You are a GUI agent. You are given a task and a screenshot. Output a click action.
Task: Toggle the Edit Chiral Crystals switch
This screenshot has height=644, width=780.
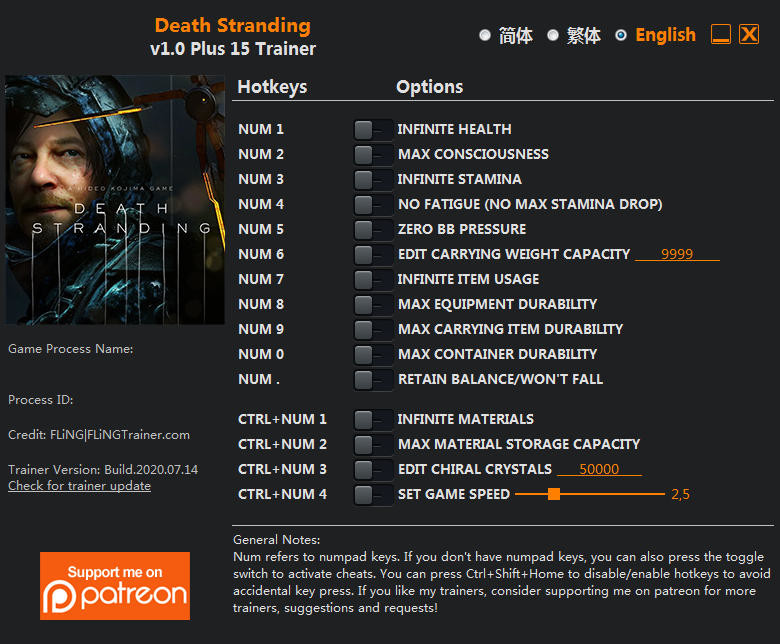coord(373,469)
